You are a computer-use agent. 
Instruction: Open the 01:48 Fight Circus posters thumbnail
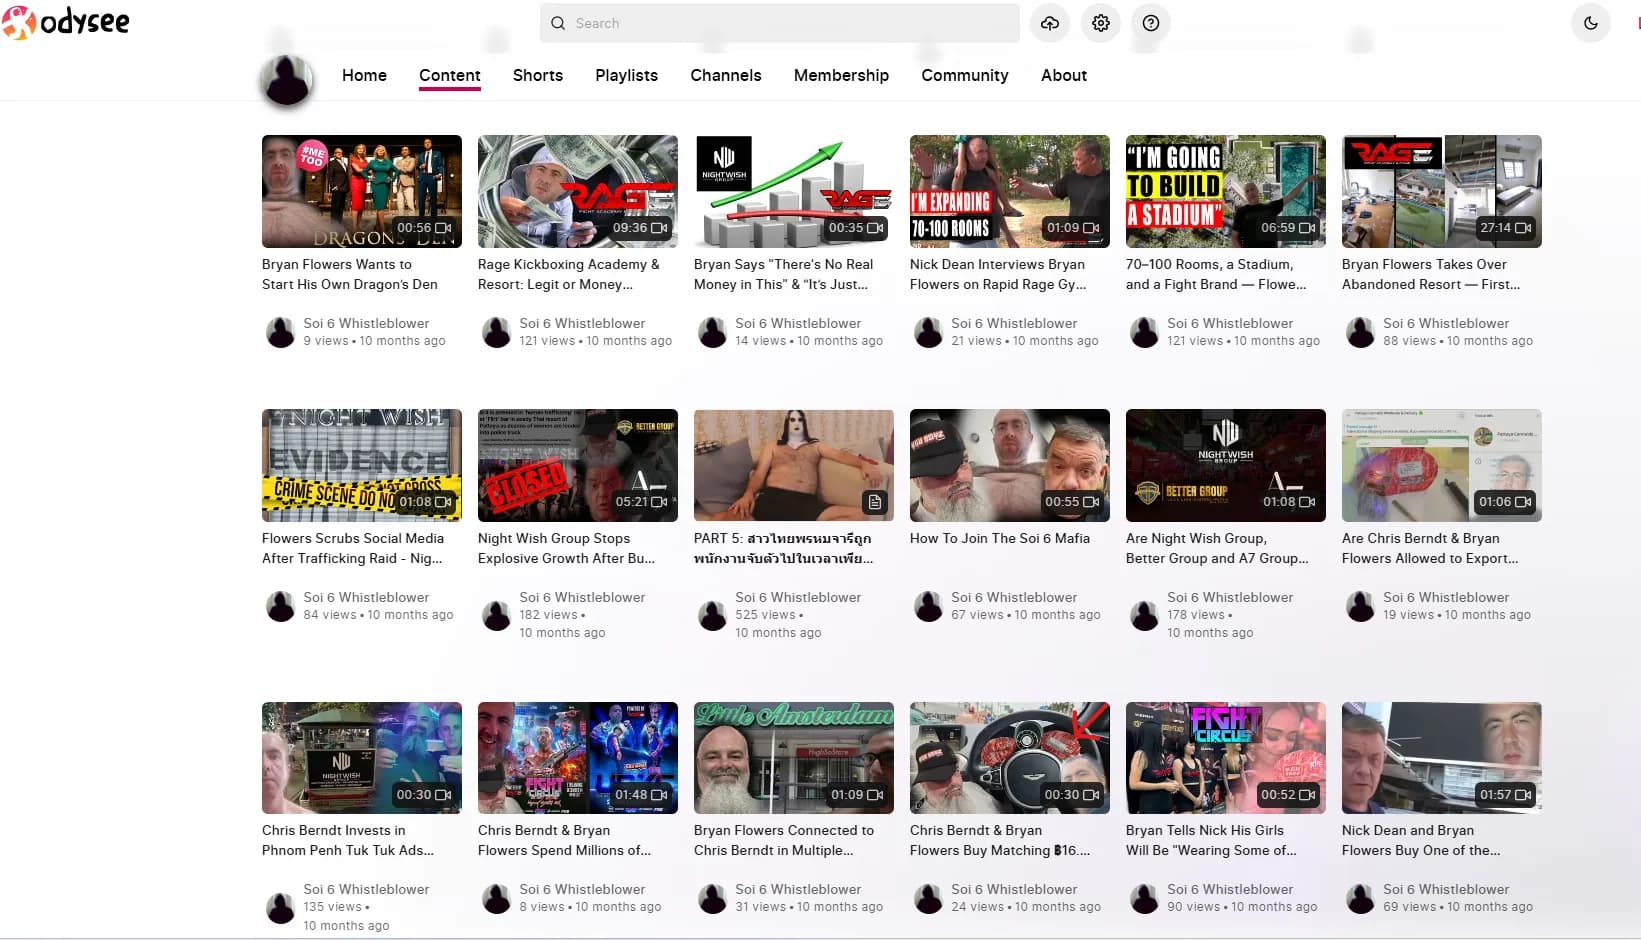coord(578,758)
